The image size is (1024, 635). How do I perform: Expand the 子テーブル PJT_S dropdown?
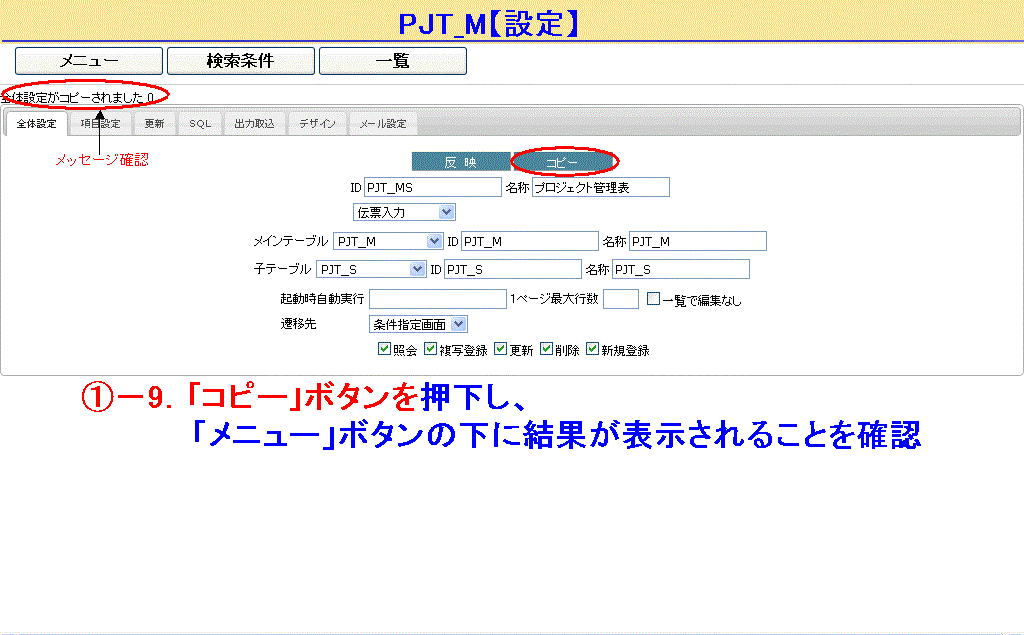coord(371,269)
